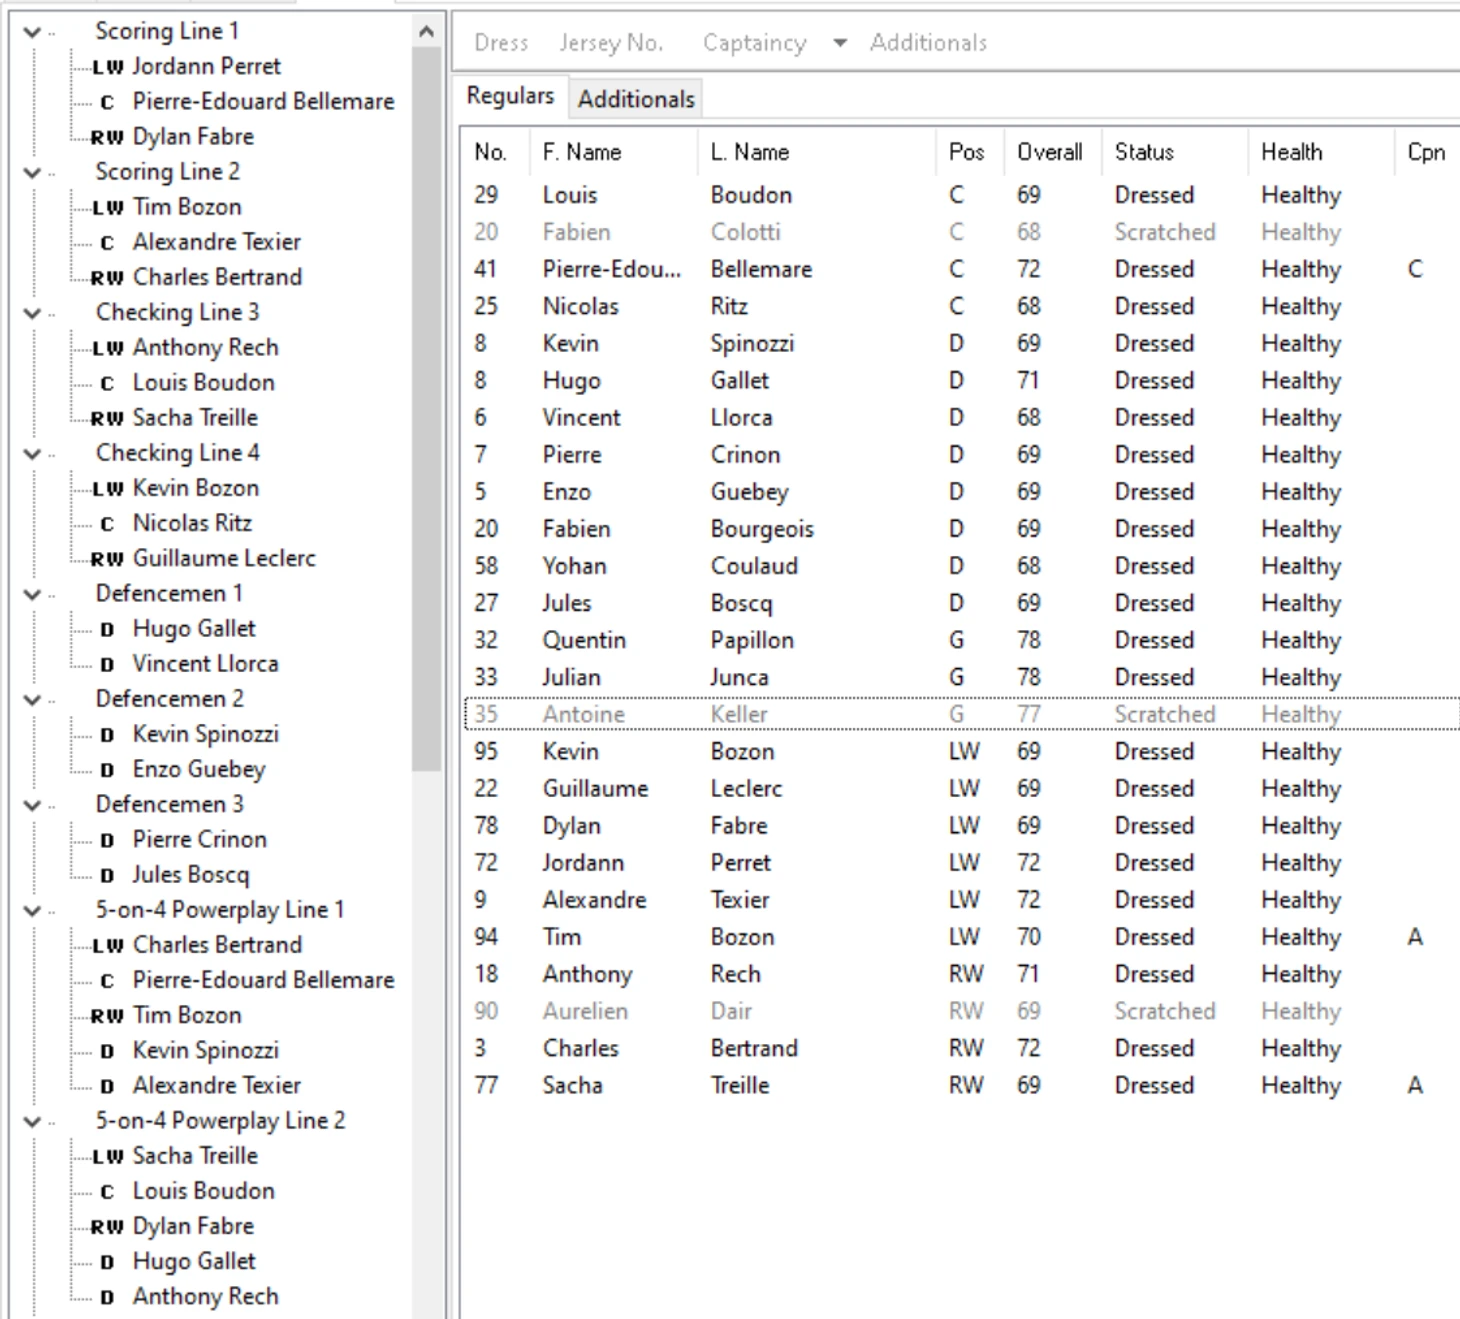
Task: Click Tim Bozon's alternate captain A cell
Action: 1415,937
